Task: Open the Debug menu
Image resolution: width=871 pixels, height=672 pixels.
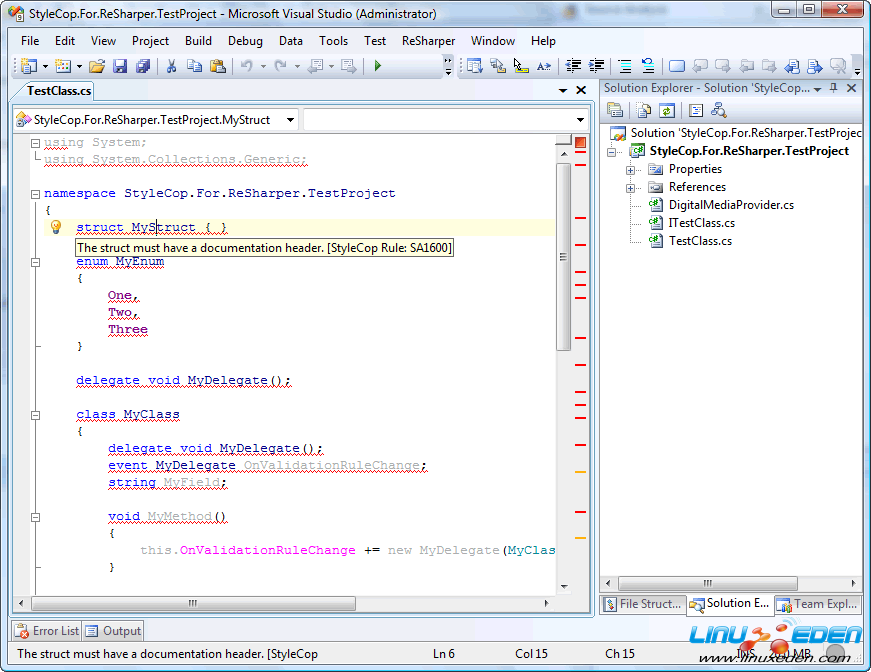Action: (x=245, y=41)
